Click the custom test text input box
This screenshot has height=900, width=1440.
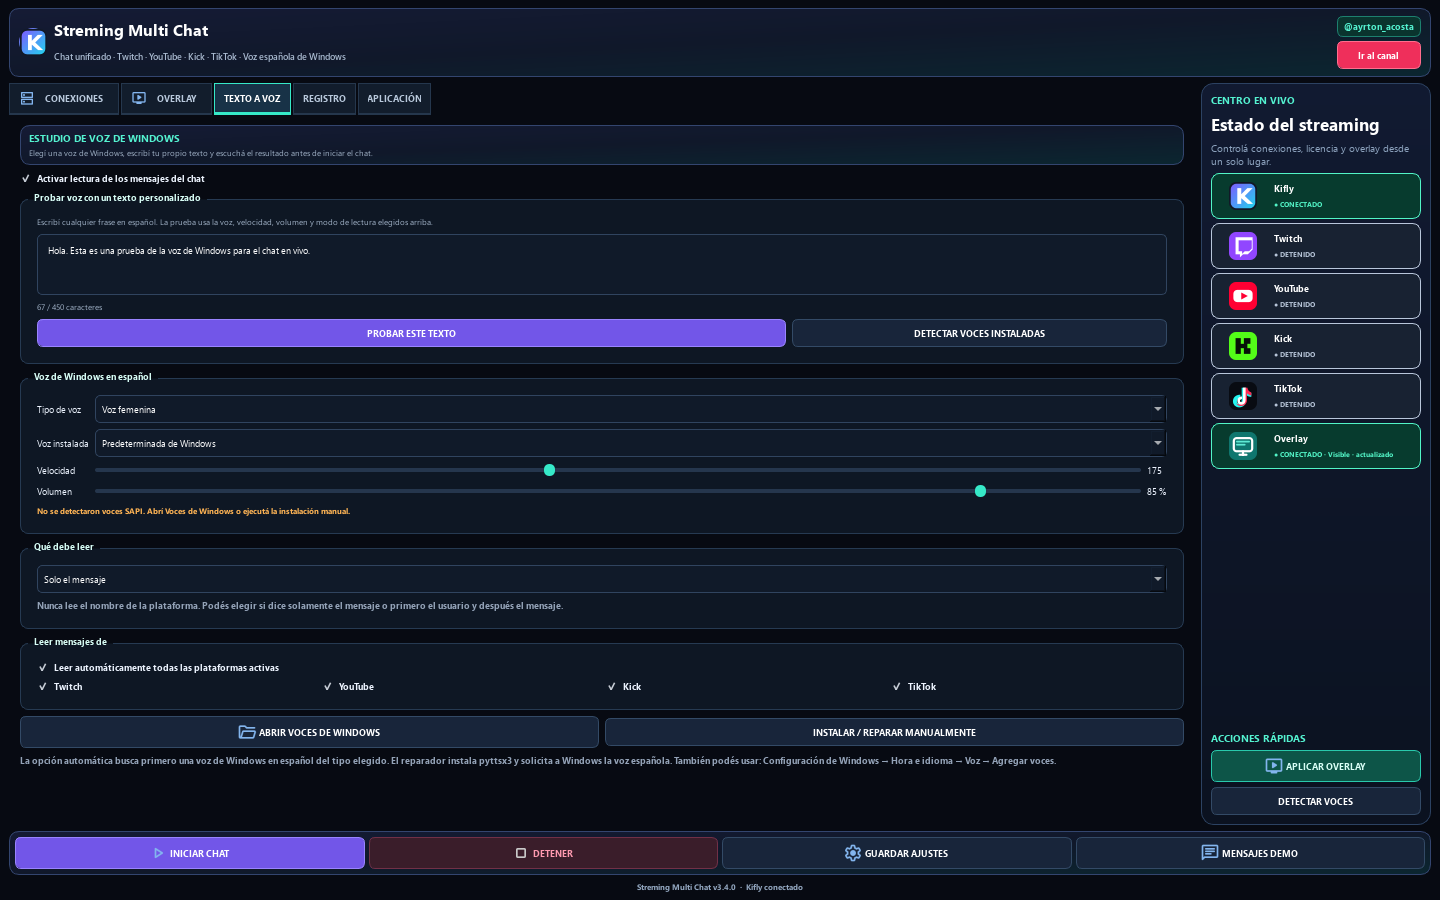(602, 265)
